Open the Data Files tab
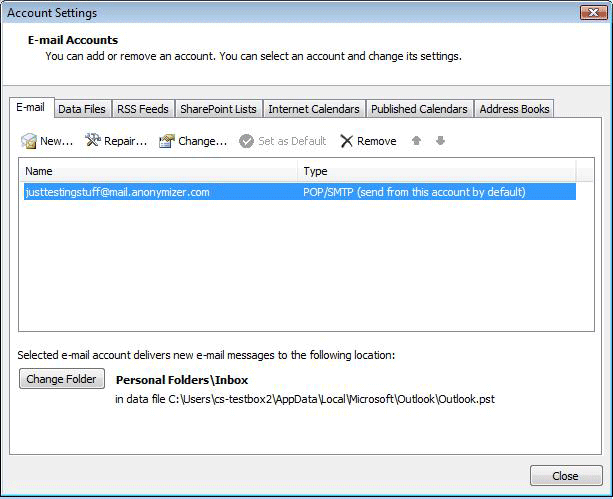This screenshot has width=613, height=499. 82,109
